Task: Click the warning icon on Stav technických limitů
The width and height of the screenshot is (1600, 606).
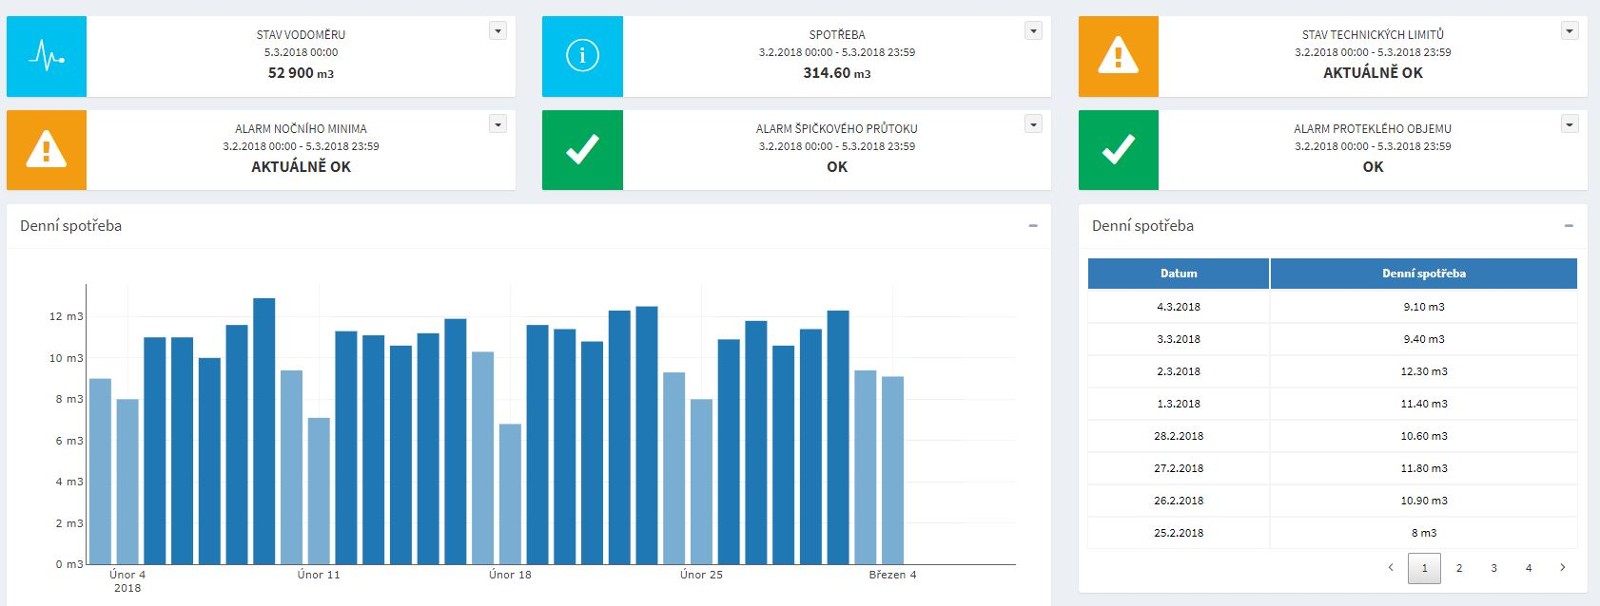Action: tap(1118, 56)
